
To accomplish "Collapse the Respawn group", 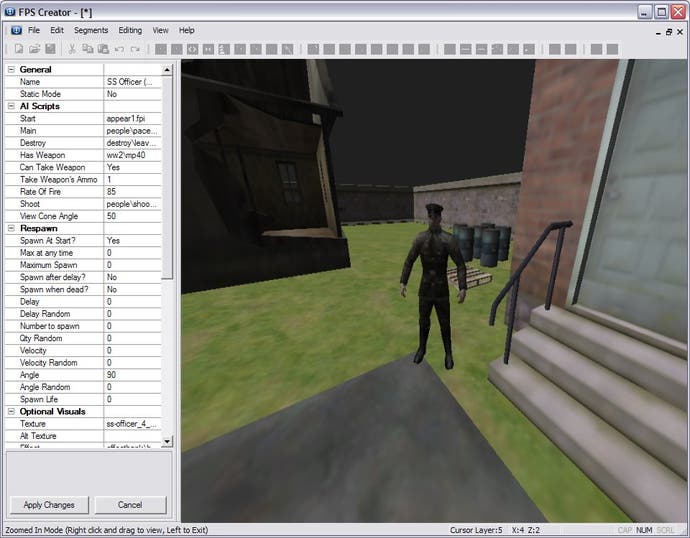I will click(11, 228).
